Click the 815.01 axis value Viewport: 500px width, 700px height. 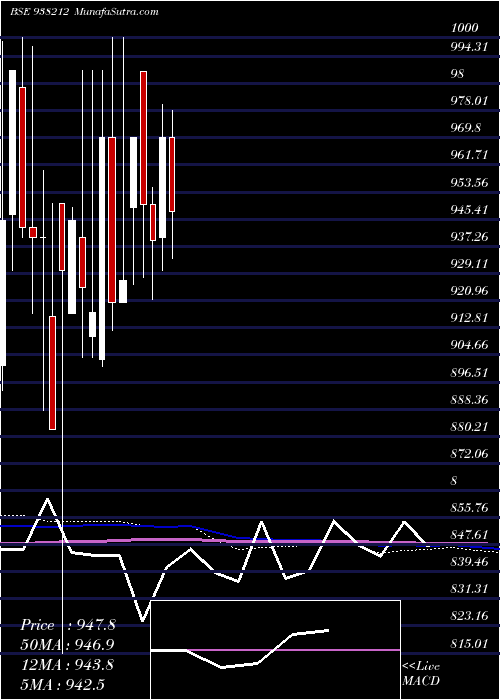coord(469,644)
